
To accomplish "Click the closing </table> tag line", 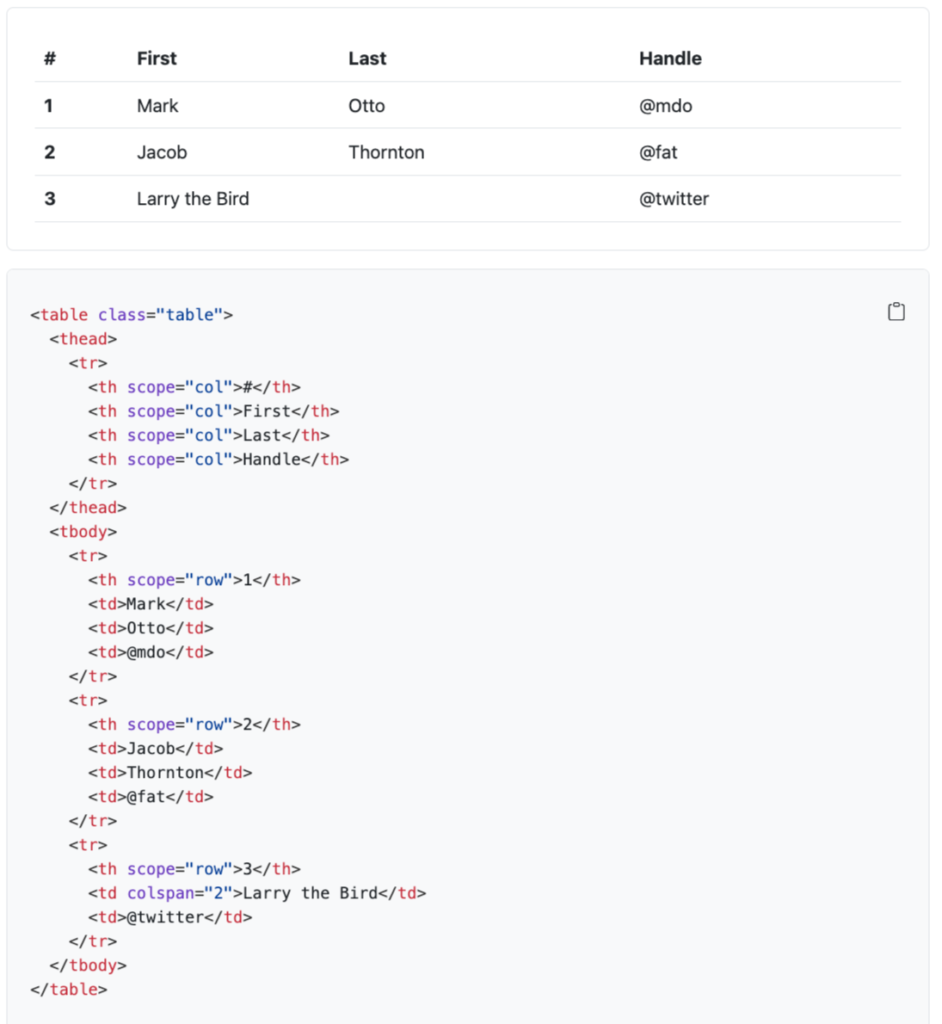I will [68, 990].
